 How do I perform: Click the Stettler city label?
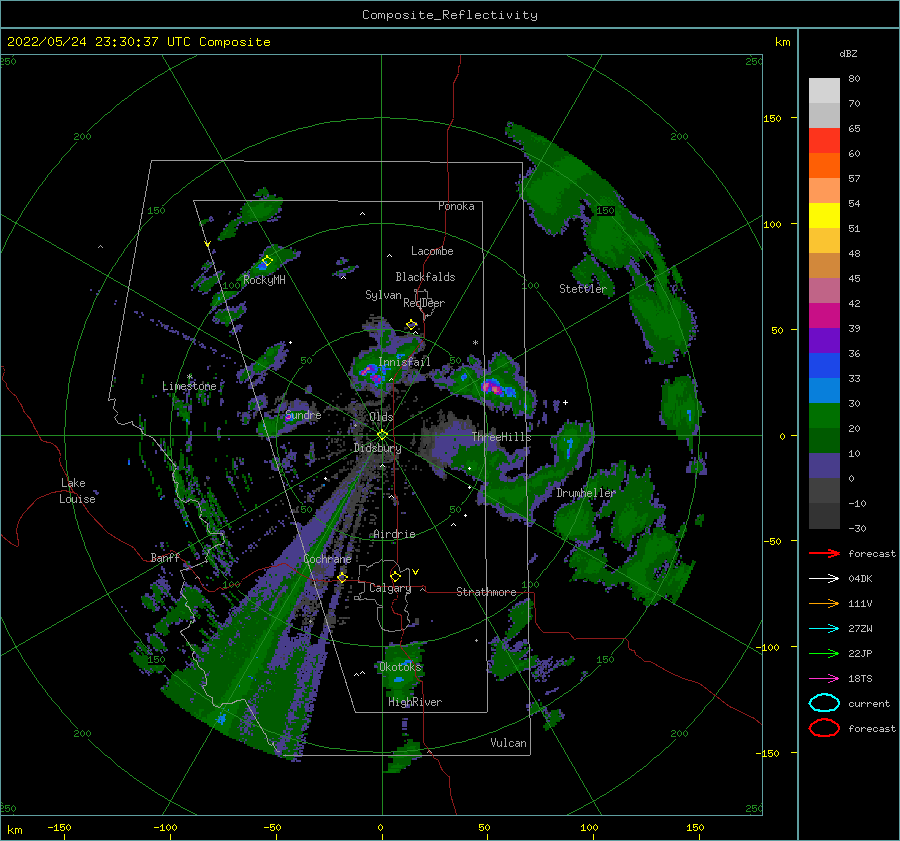click(583, 289)
